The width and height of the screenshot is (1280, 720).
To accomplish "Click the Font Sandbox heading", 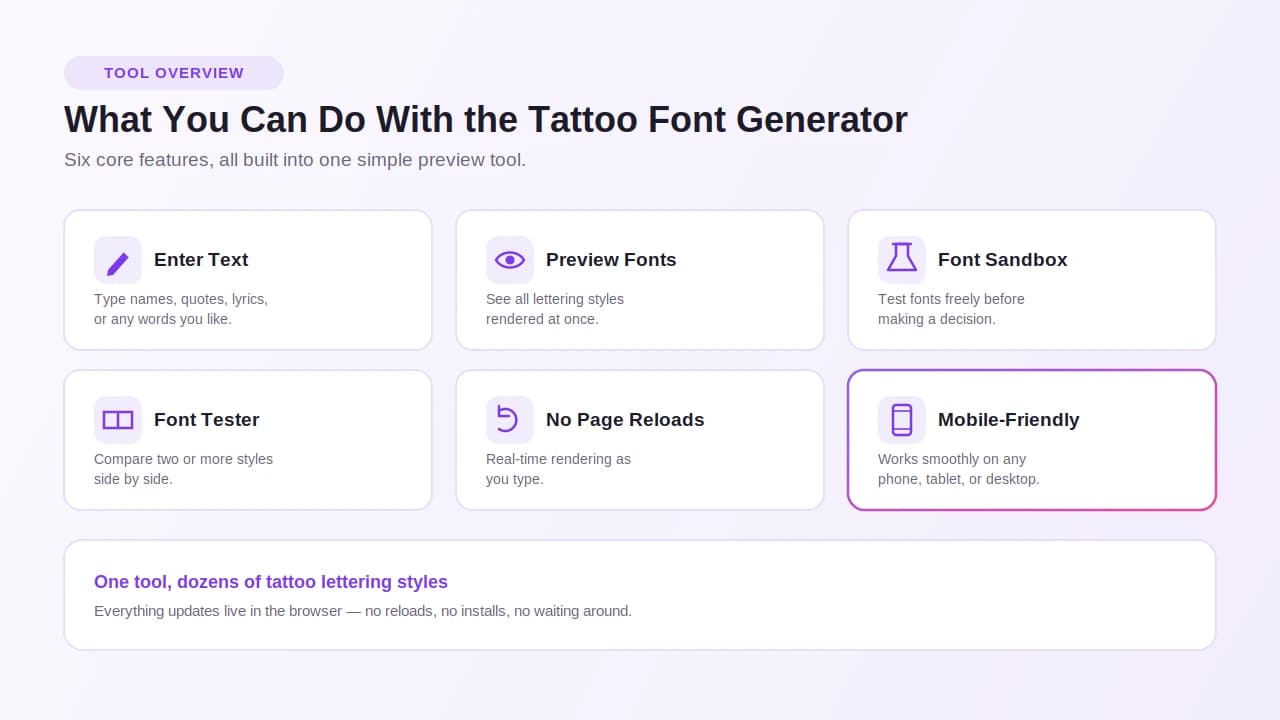I will point(1003,260).
